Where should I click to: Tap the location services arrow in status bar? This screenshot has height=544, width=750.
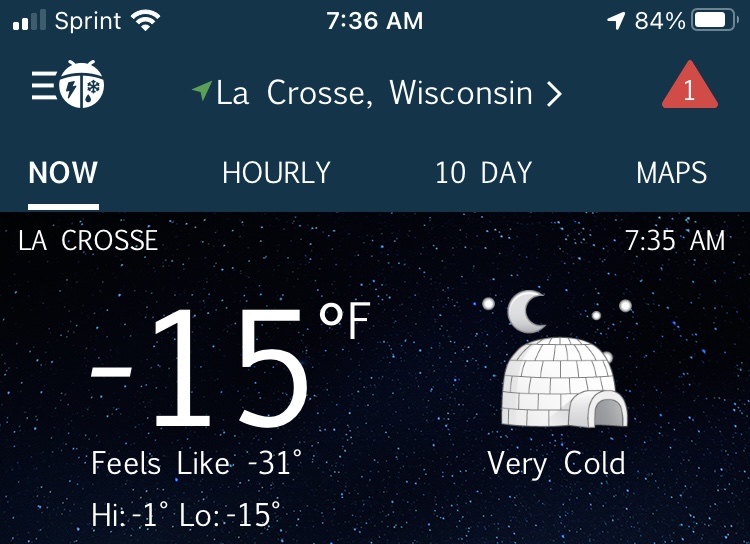pos(616,20)
